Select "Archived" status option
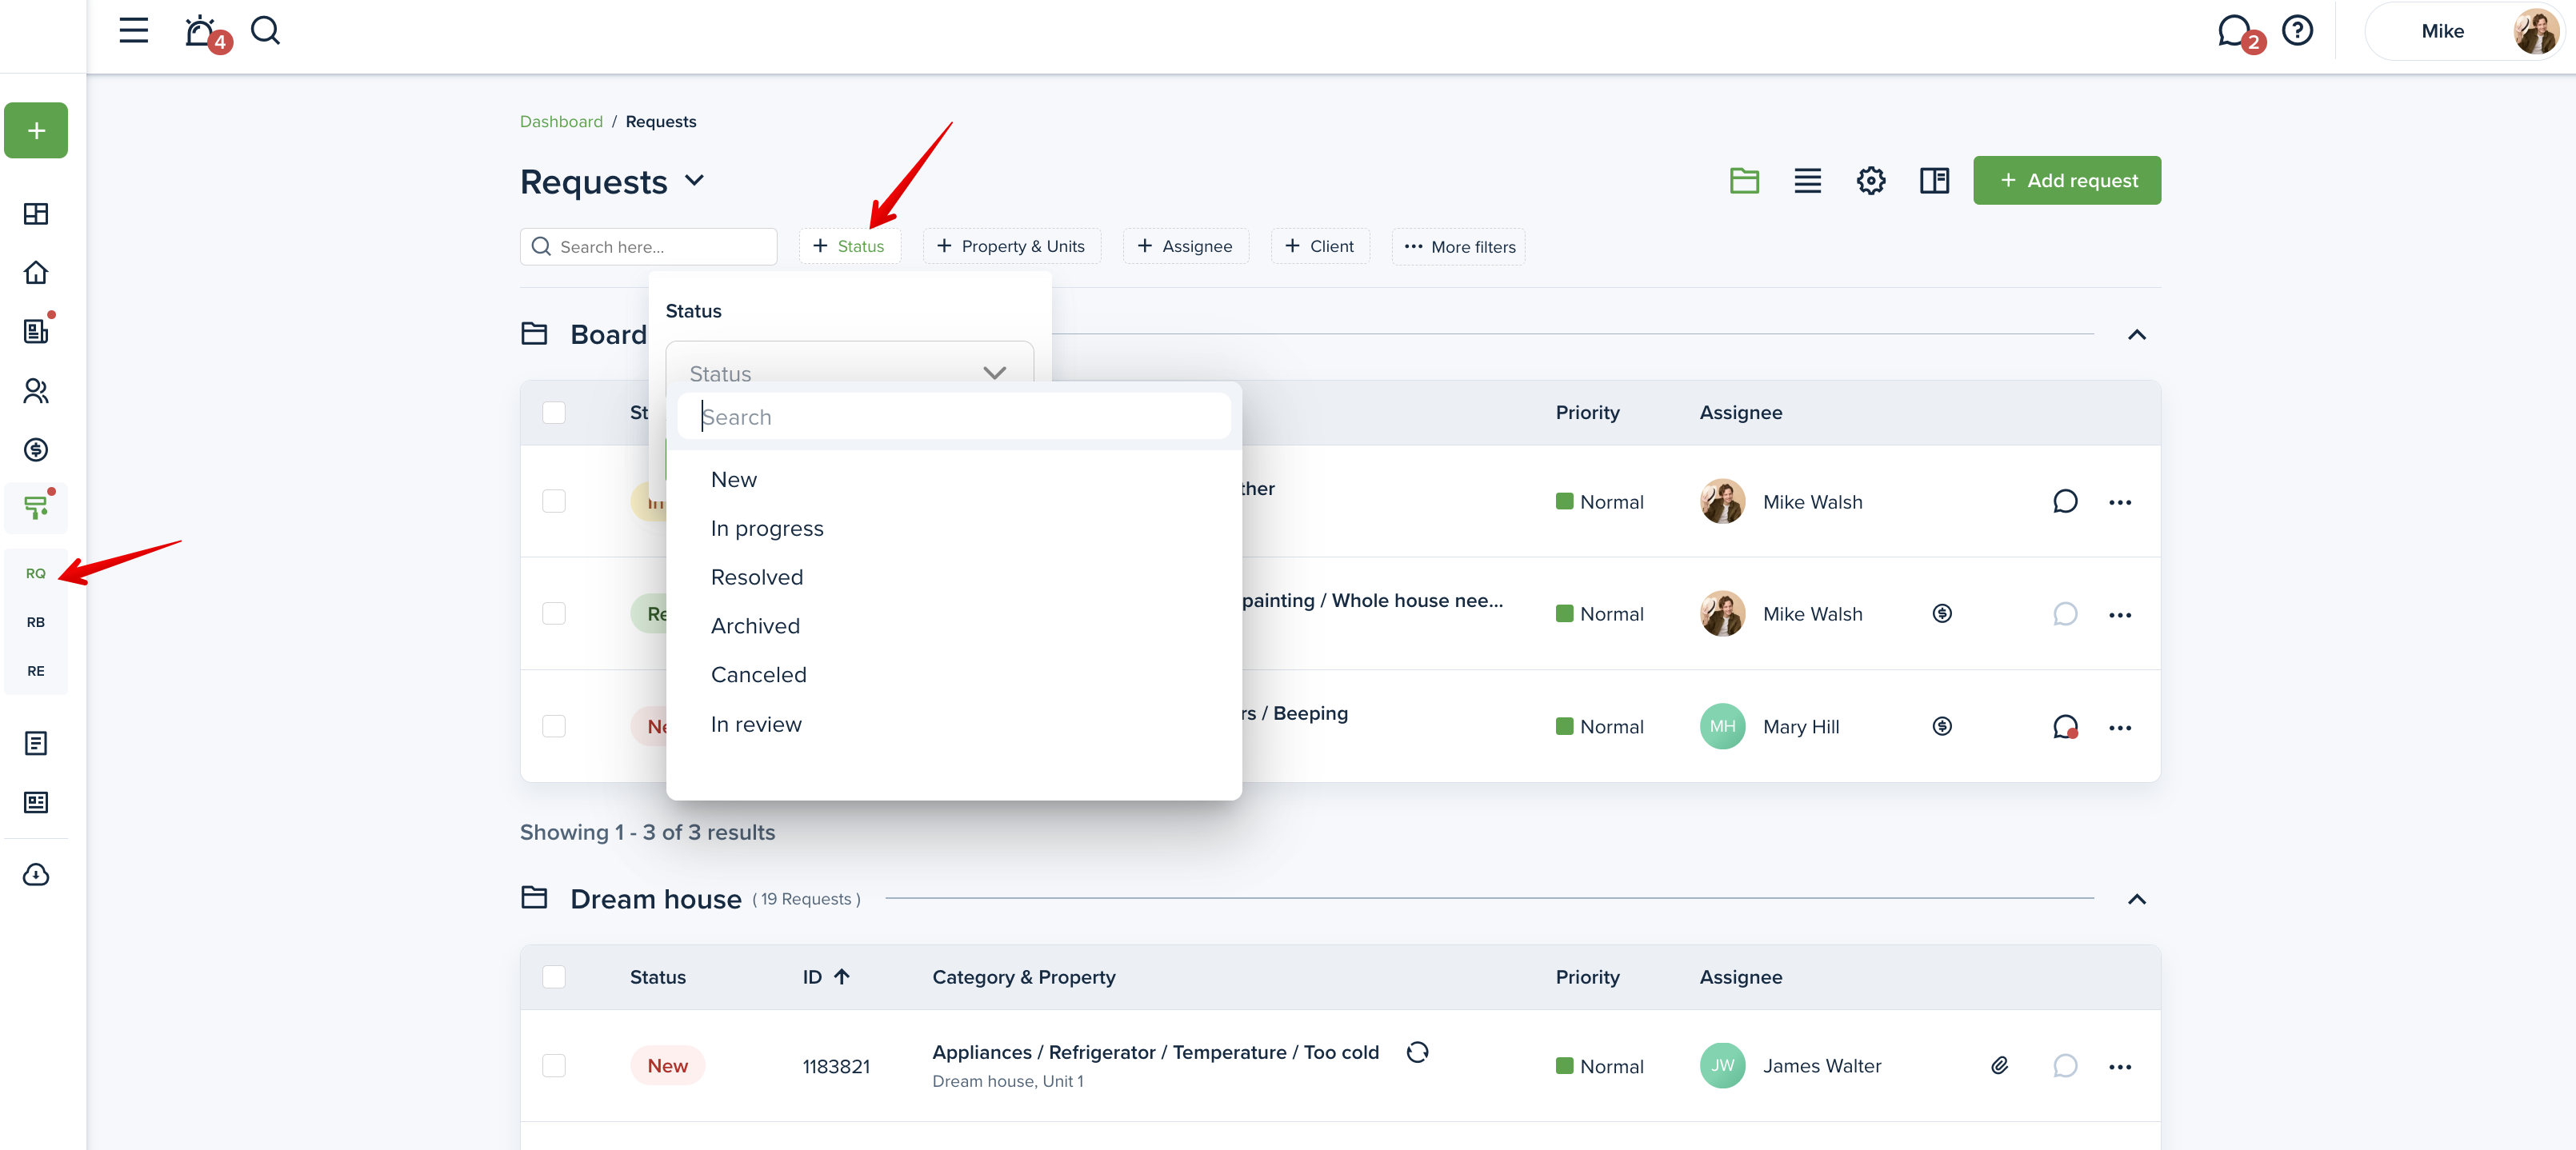Viewport: 2576px width, 1150px height. coord(755,627)
